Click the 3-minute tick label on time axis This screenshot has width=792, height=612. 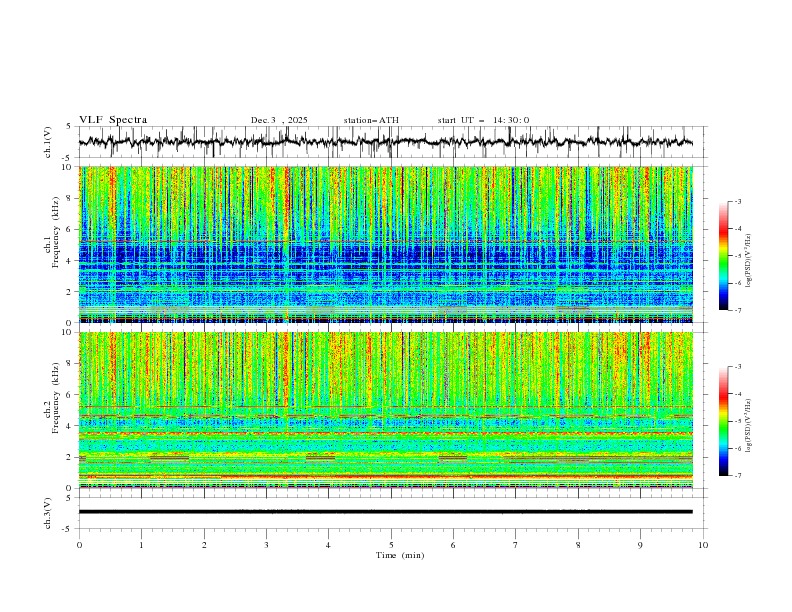(x=266, y=544)
